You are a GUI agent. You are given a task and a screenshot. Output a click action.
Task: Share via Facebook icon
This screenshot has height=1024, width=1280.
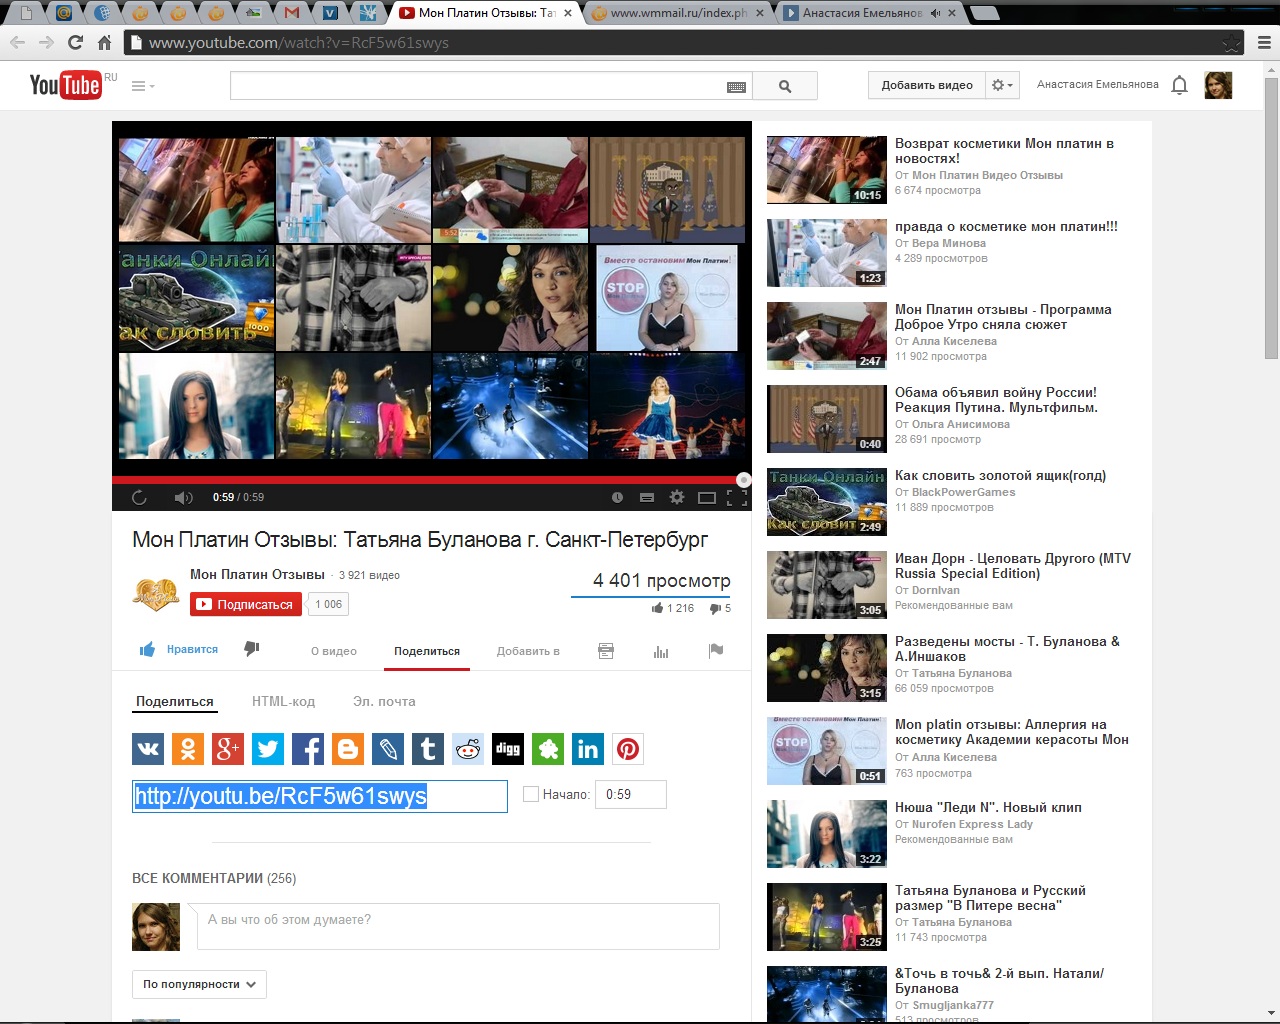click(x=308, y=749)
